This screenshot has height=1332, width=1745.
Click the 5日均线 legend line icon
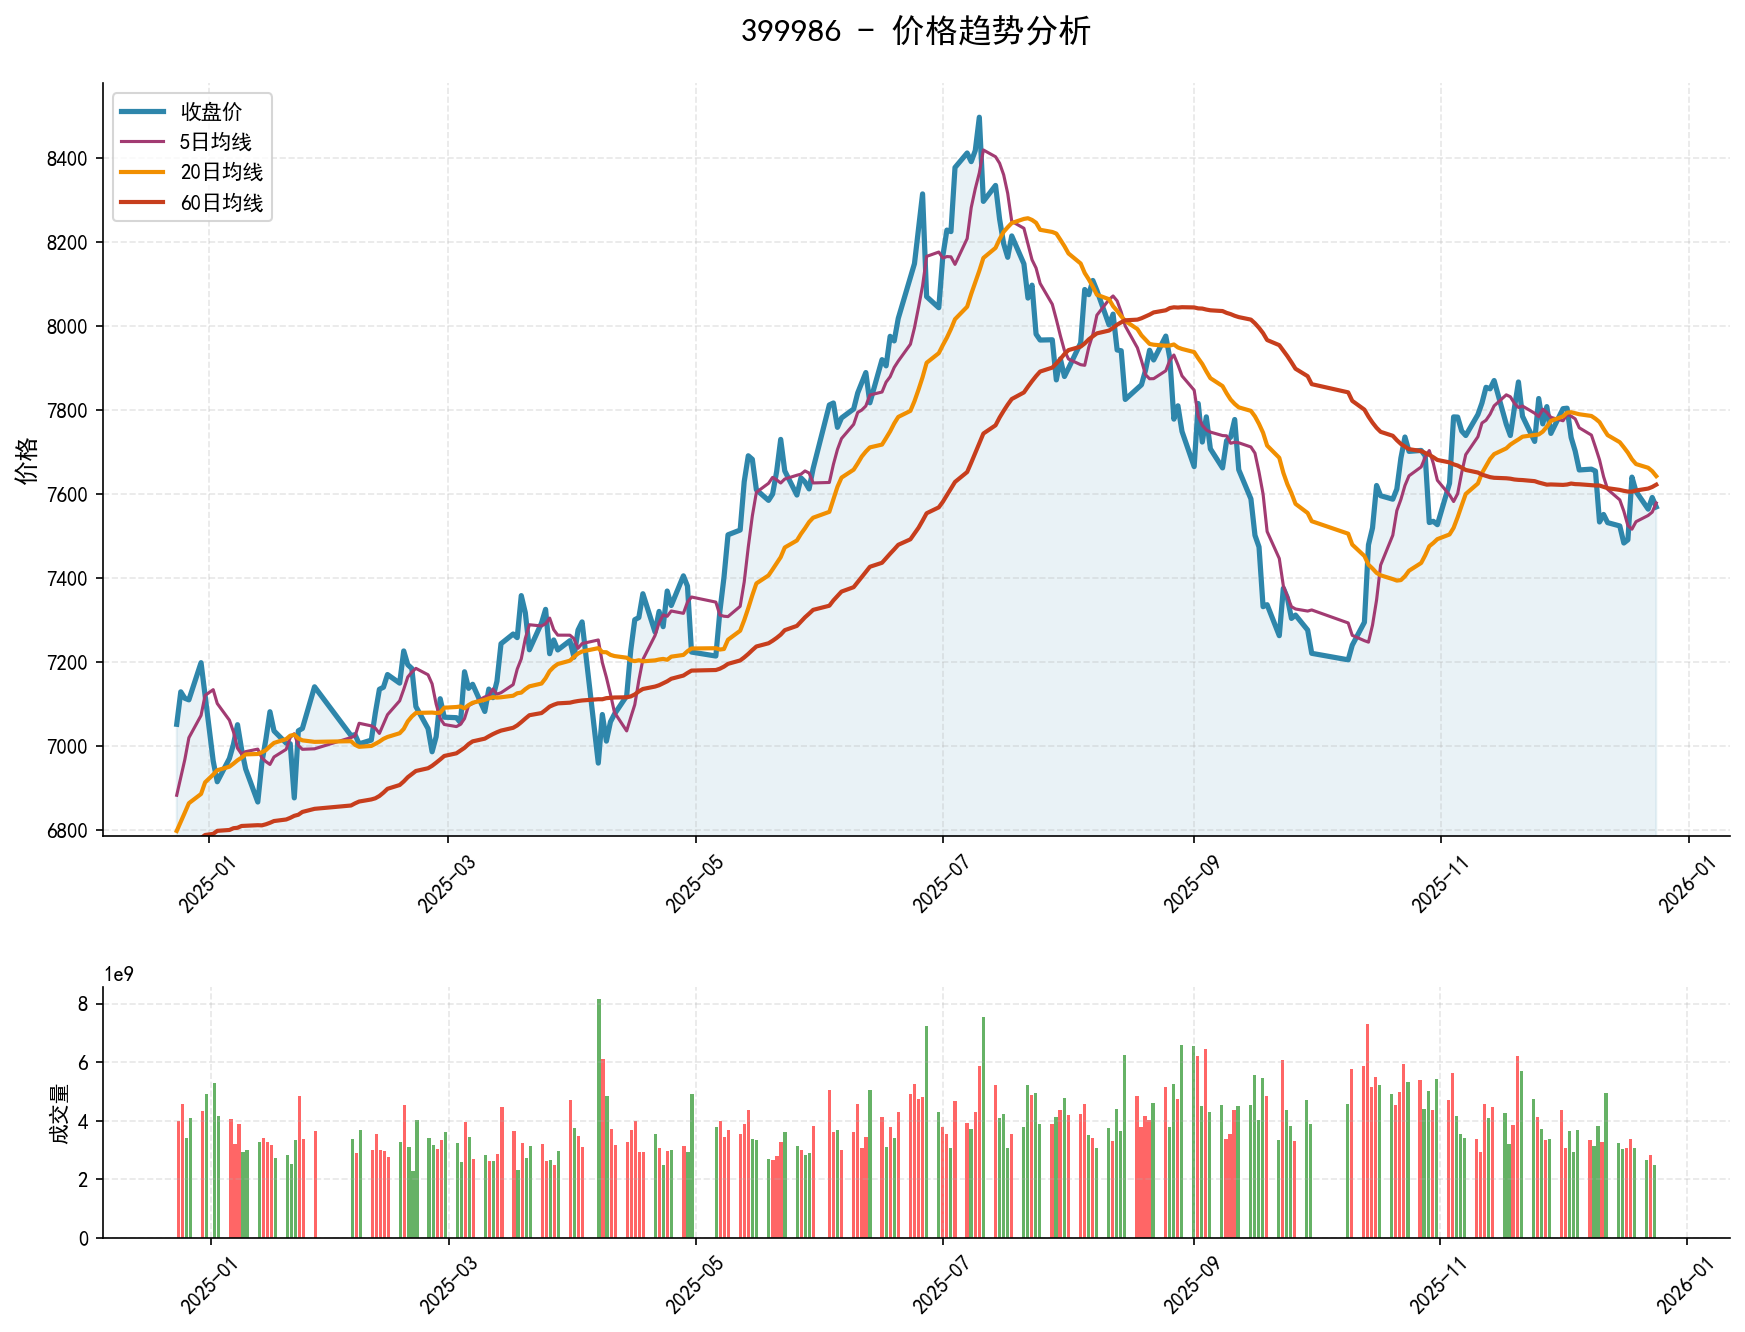point(140,142)
